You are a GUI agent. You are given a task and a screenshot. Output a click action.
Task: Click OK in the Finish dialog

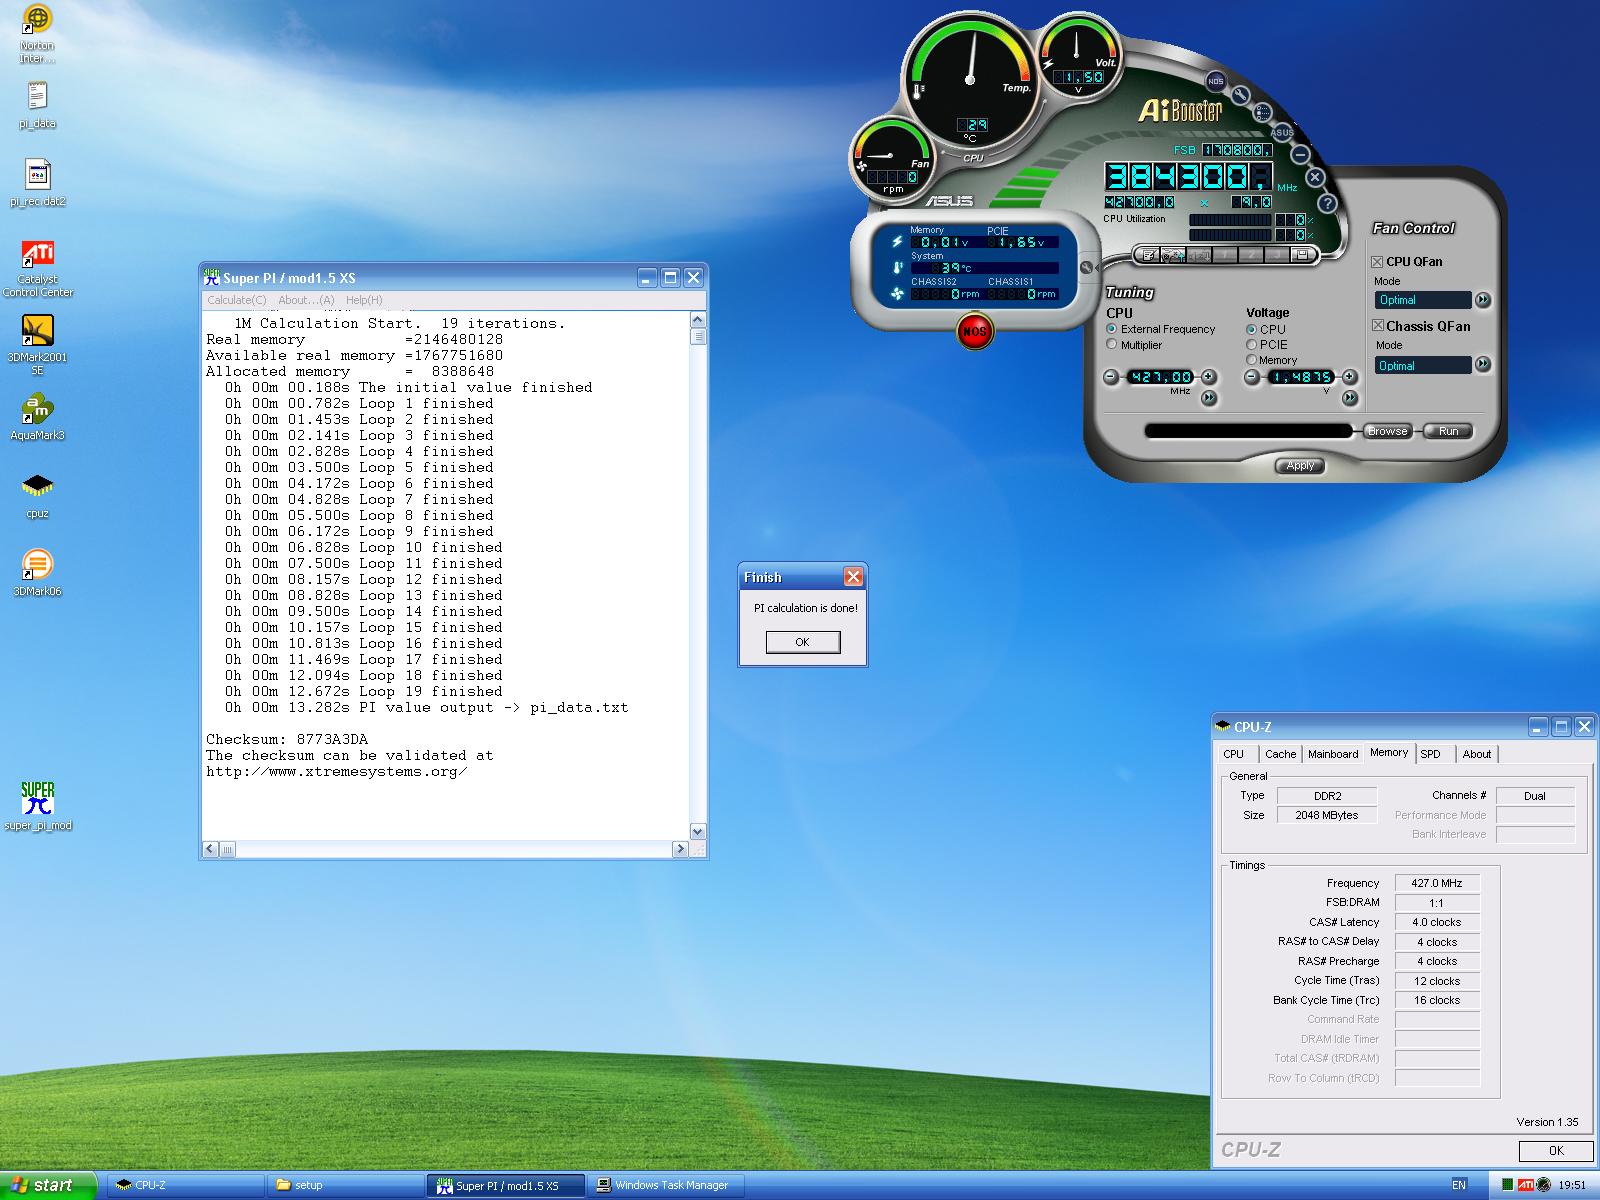pos(803,642)
